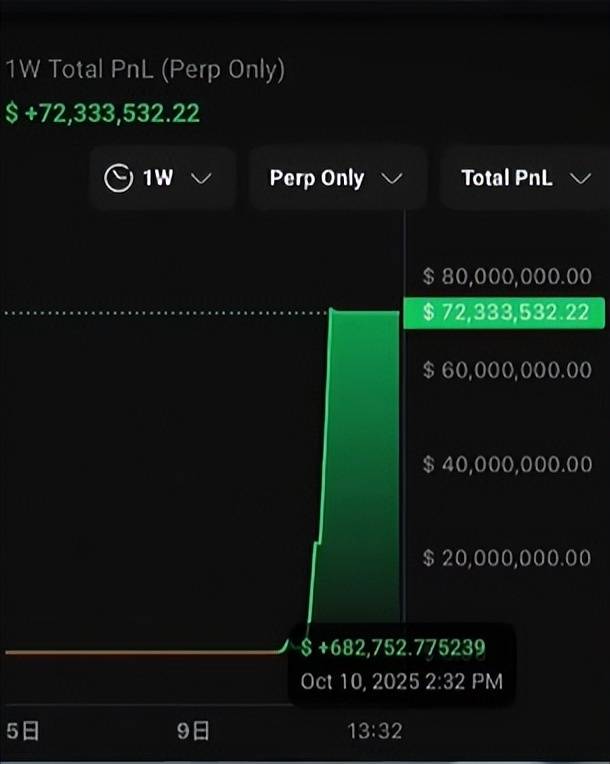
Task: Click the green +72,333,532.22 total at top
Action: [x=103, y=112]
